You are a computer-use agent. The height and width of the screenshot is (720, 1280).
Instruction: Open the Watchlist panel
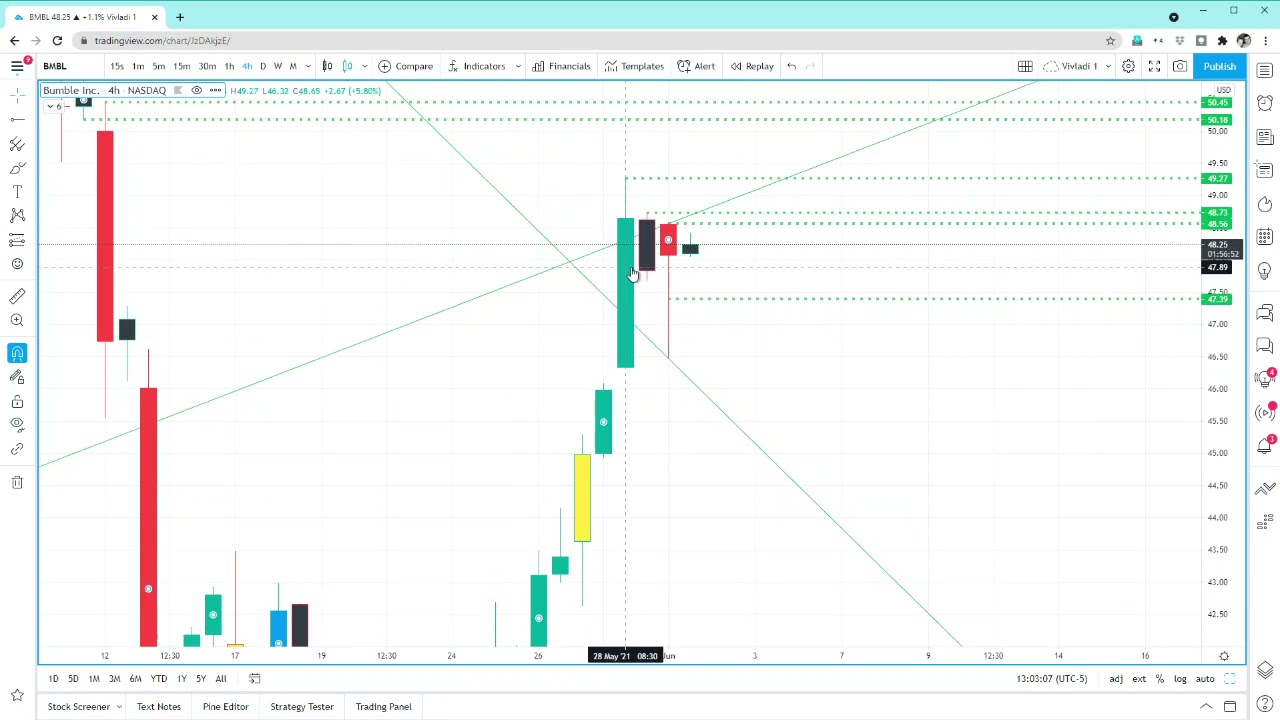click(x=1265, y=71)
